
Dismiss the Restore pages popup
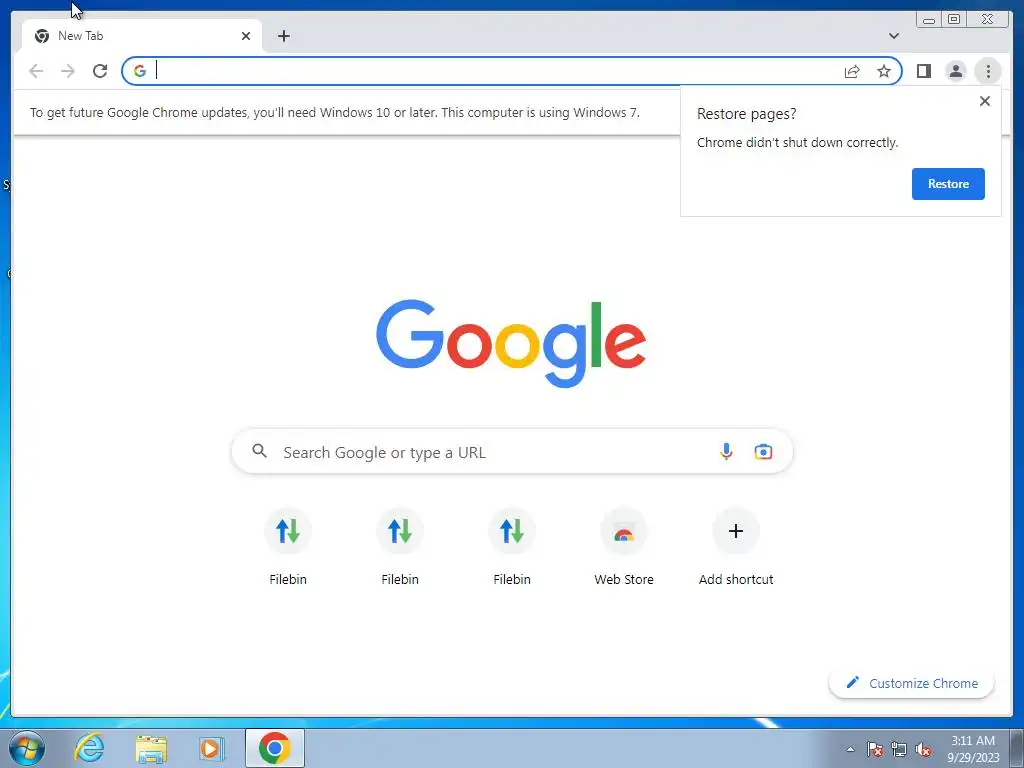click(x=985, y=101)
